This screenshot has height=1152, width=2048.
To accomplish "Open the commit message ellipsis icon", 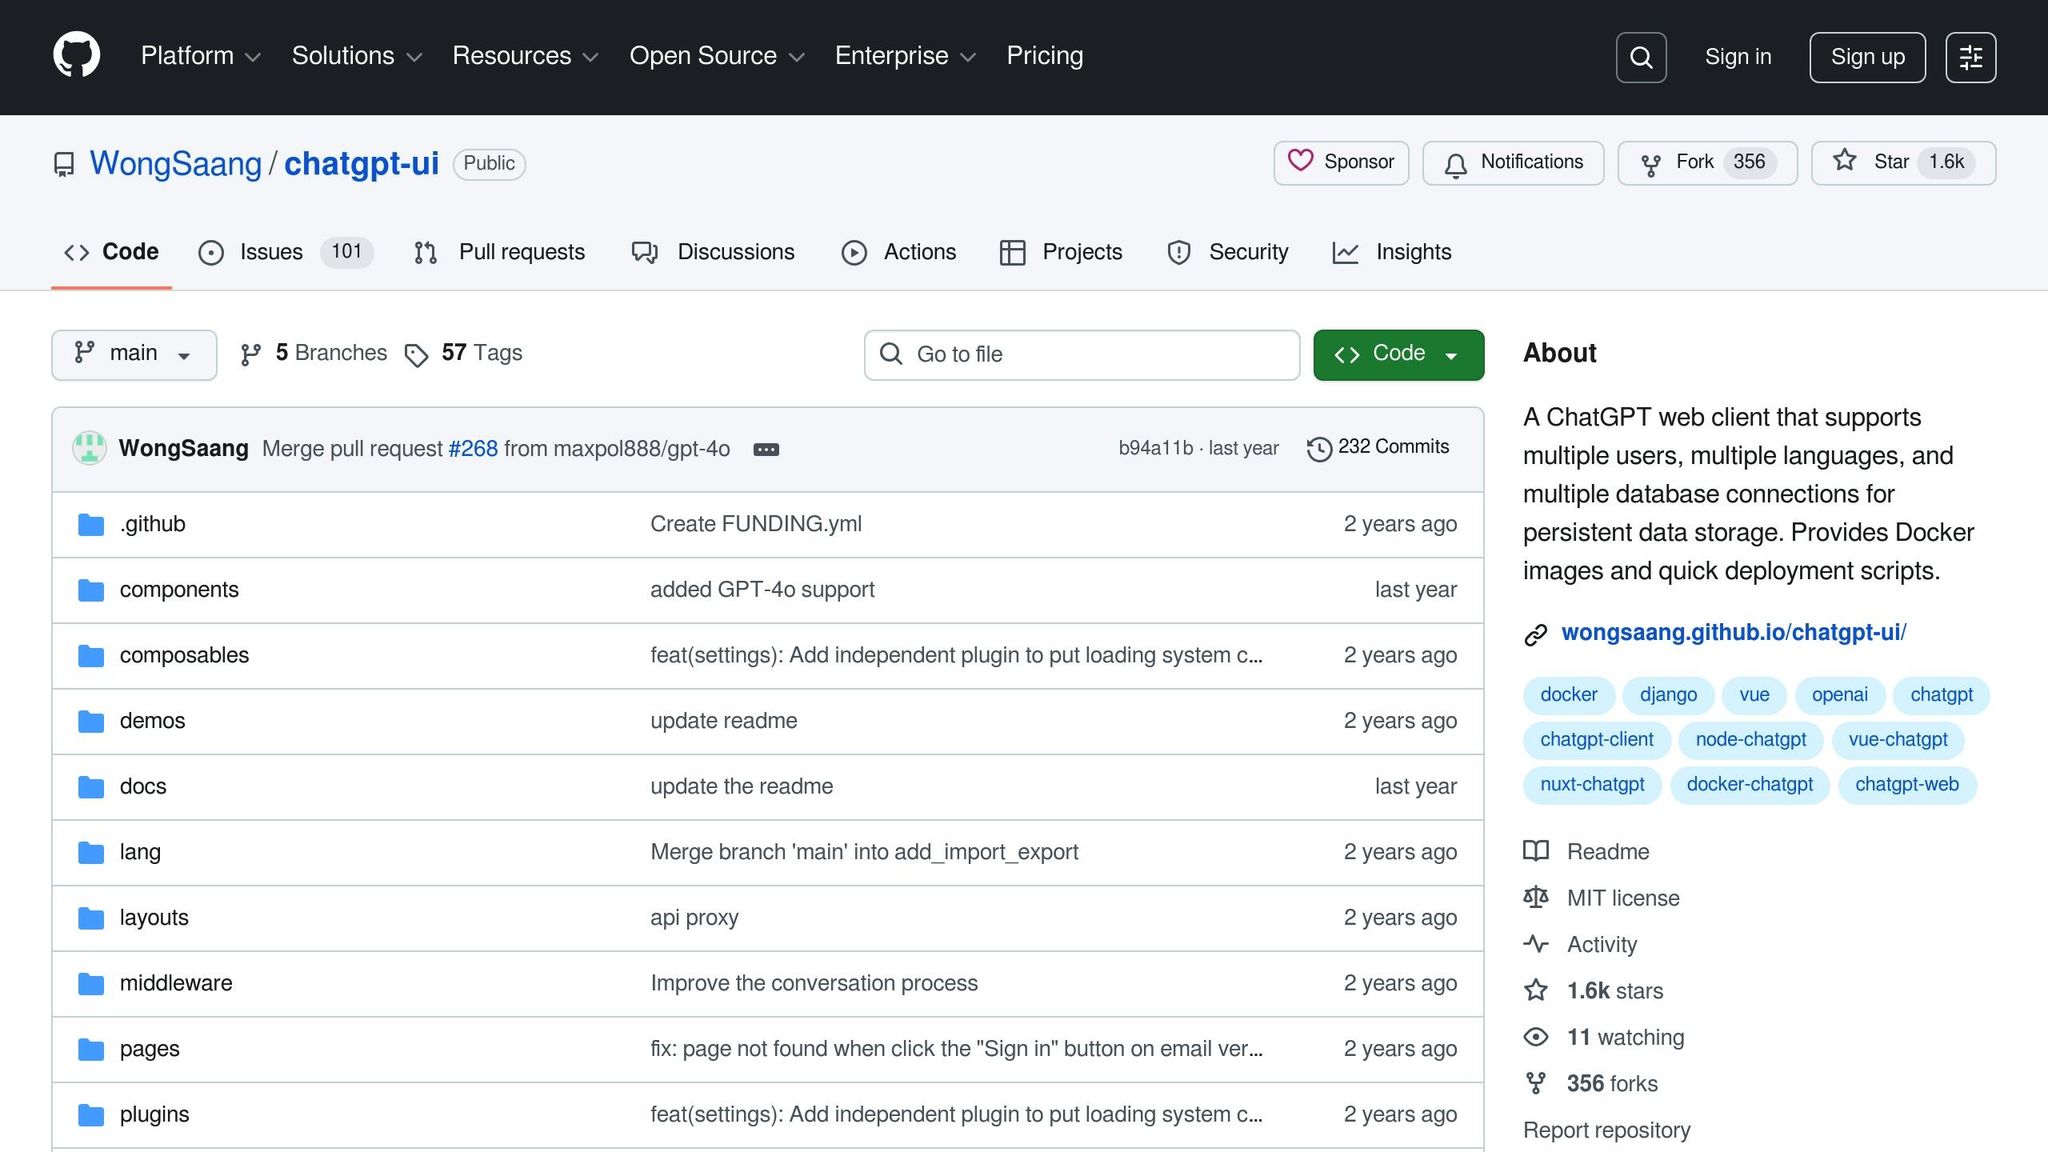I will pos(766,450).
